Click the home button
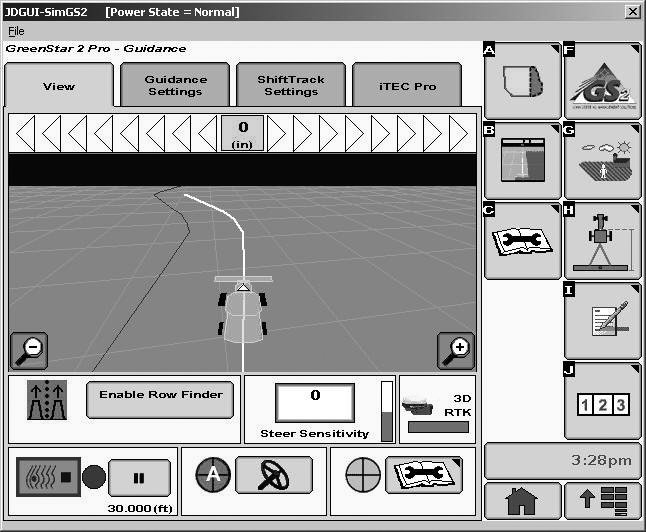This screenshot has height=532, width=646. click(x=522, y=502)
